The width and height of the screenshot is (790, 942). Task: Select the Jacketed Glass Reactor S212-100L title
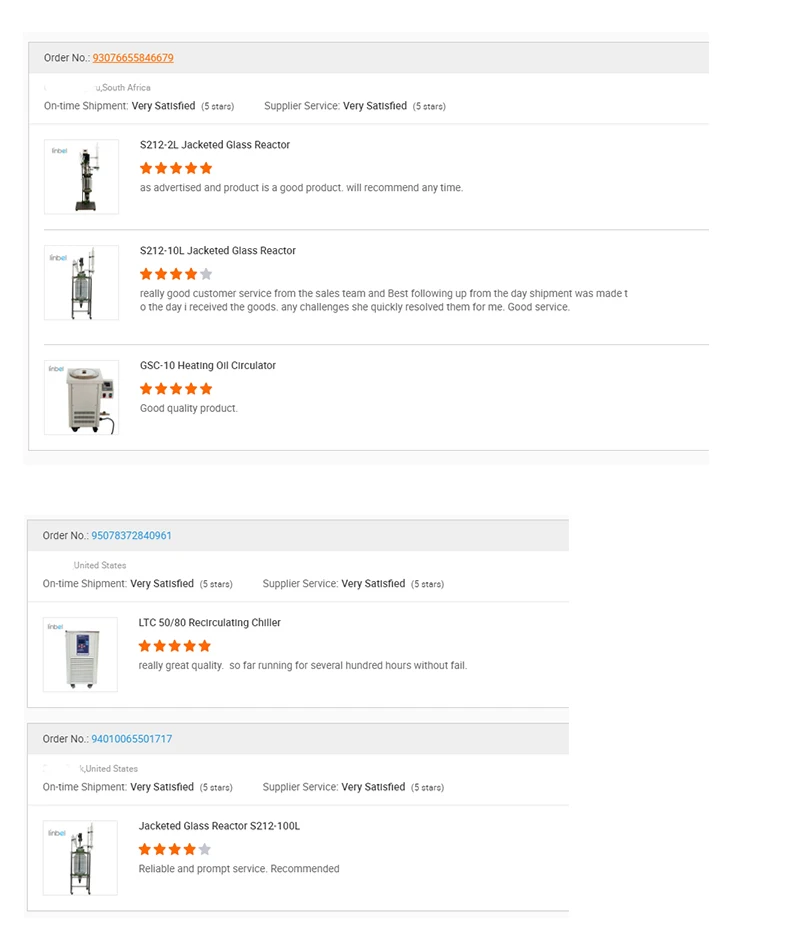[x=219, y=826]
